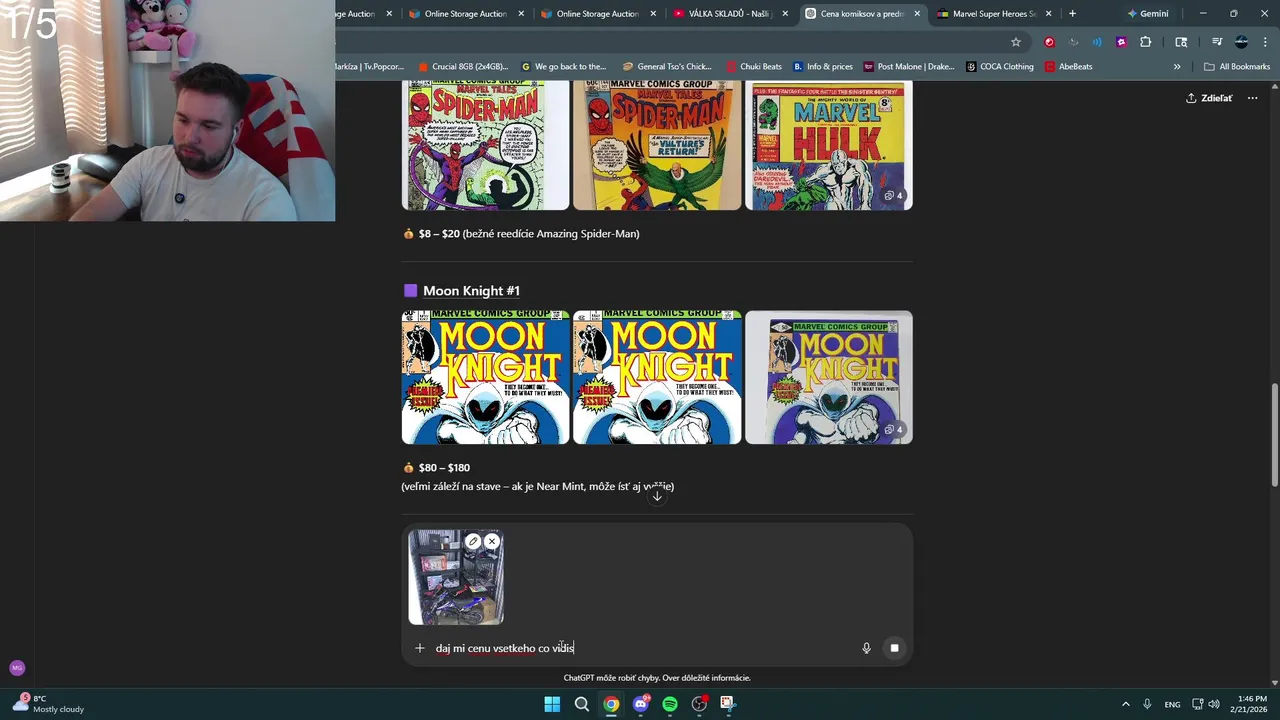Open the Windows Start menu
Screen dimensions: 1280x720
pyautogui.click(x=552, y=704)
